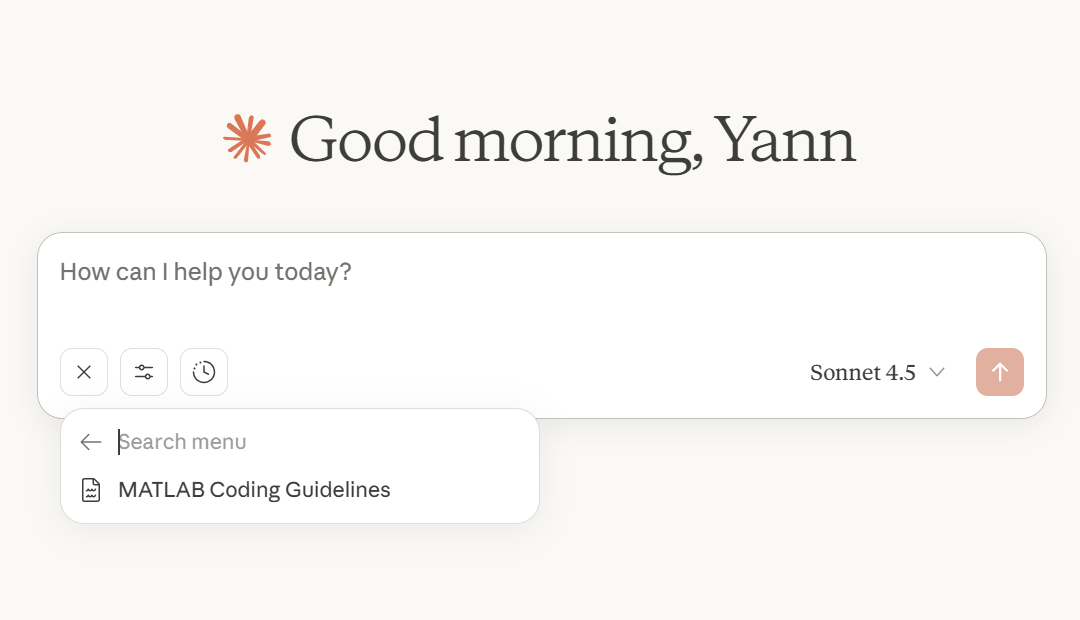This screenshot has width=1080, height=620.
Task: Click the "Good" word in the greeting
Action: [366, 140]
